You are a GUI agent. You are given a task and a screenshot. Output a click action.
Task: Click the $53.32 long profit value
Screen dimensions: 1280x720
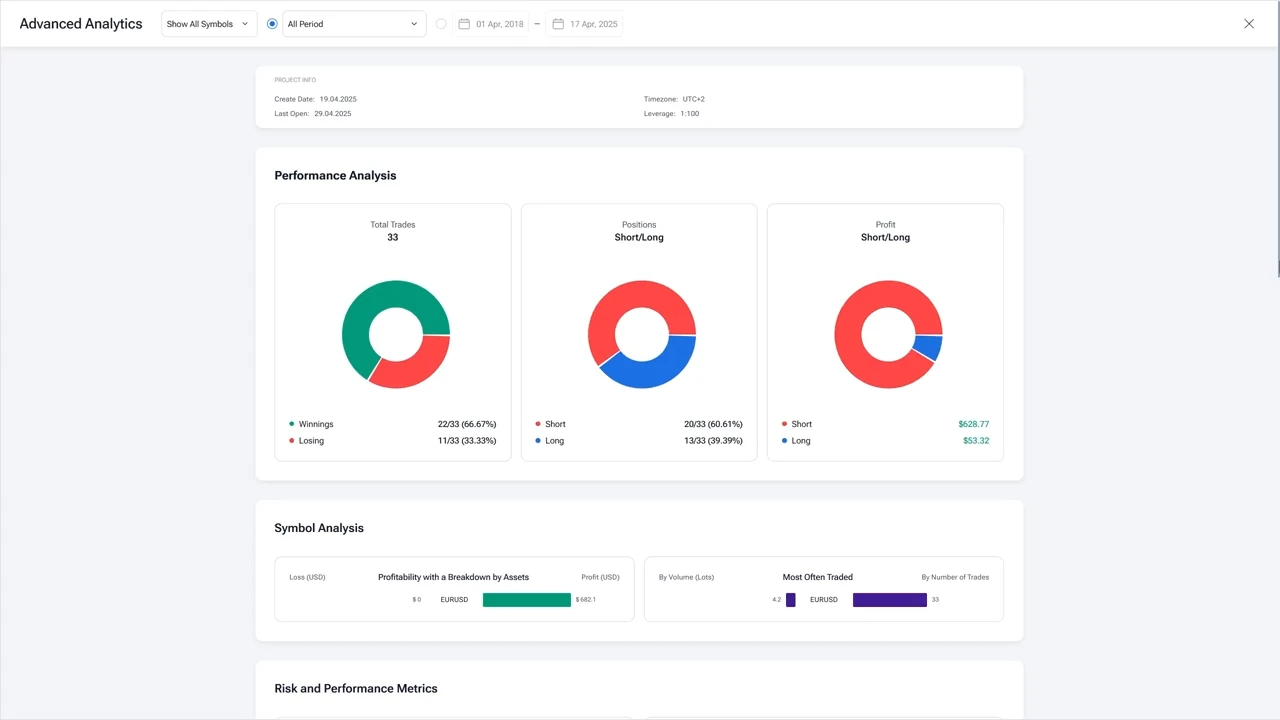coord(976,441)
